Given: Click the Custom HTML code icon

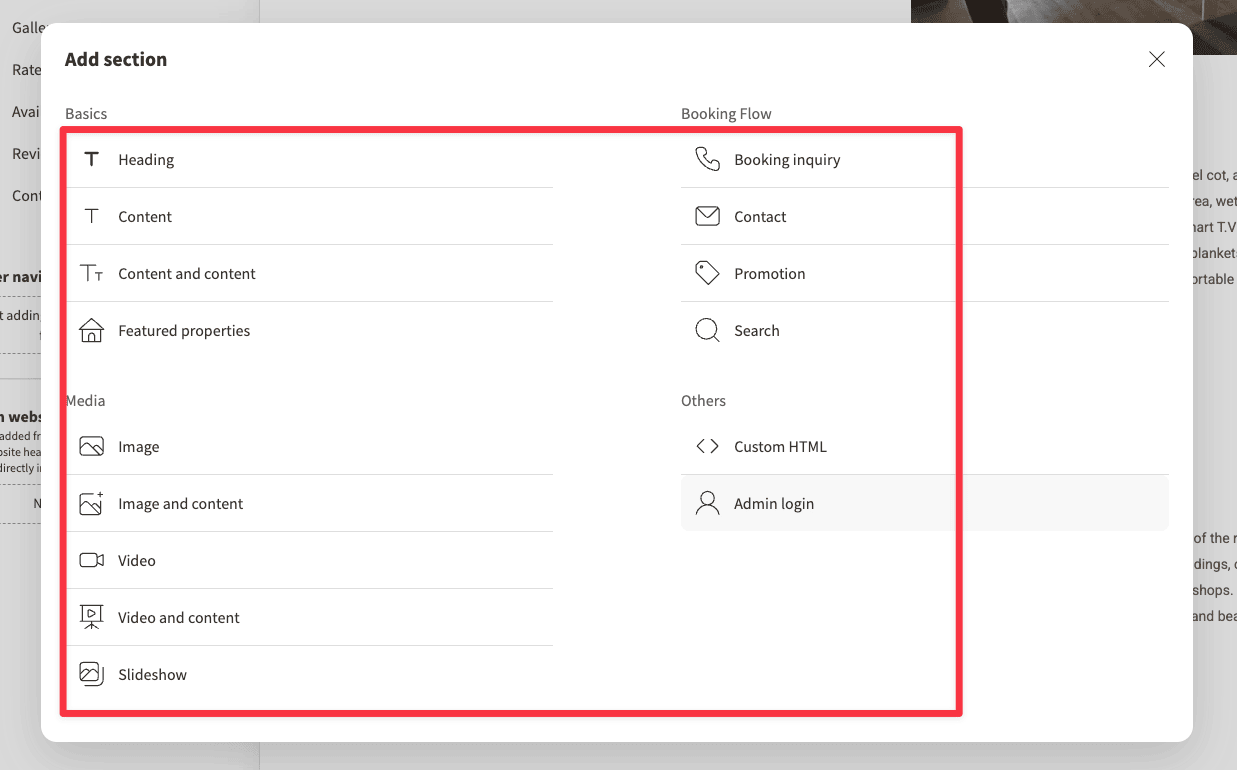Looking at the screenshot, I should (x=707, y=446).
